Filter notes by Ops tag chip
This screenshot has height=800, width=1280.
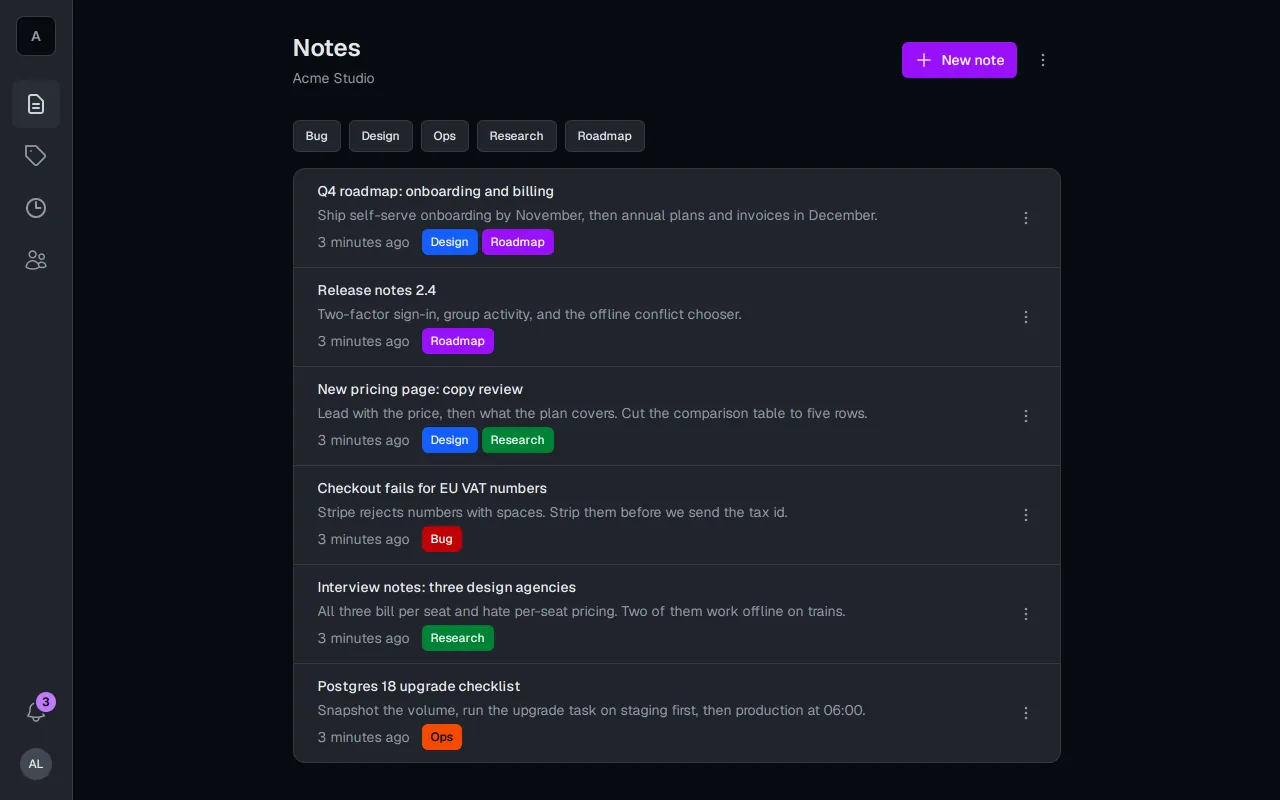click(445, 136)
